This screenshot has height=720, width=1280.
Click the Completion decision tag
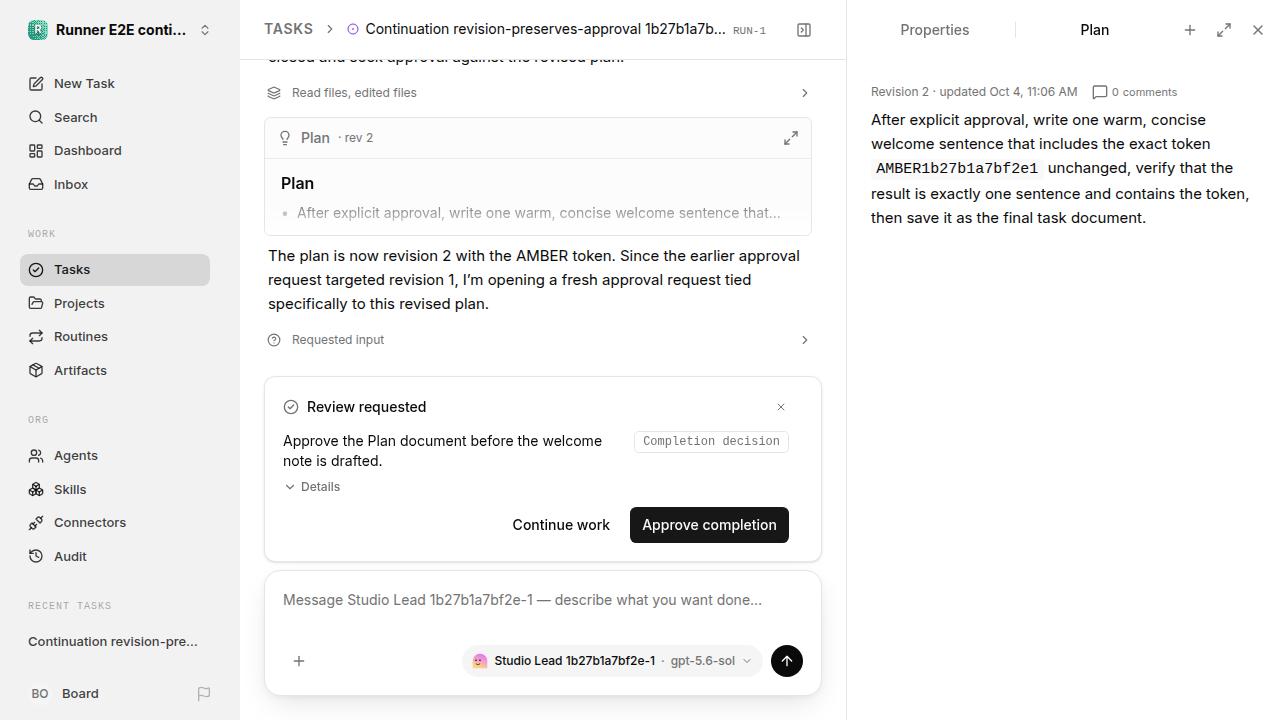[x=711, y=441]
